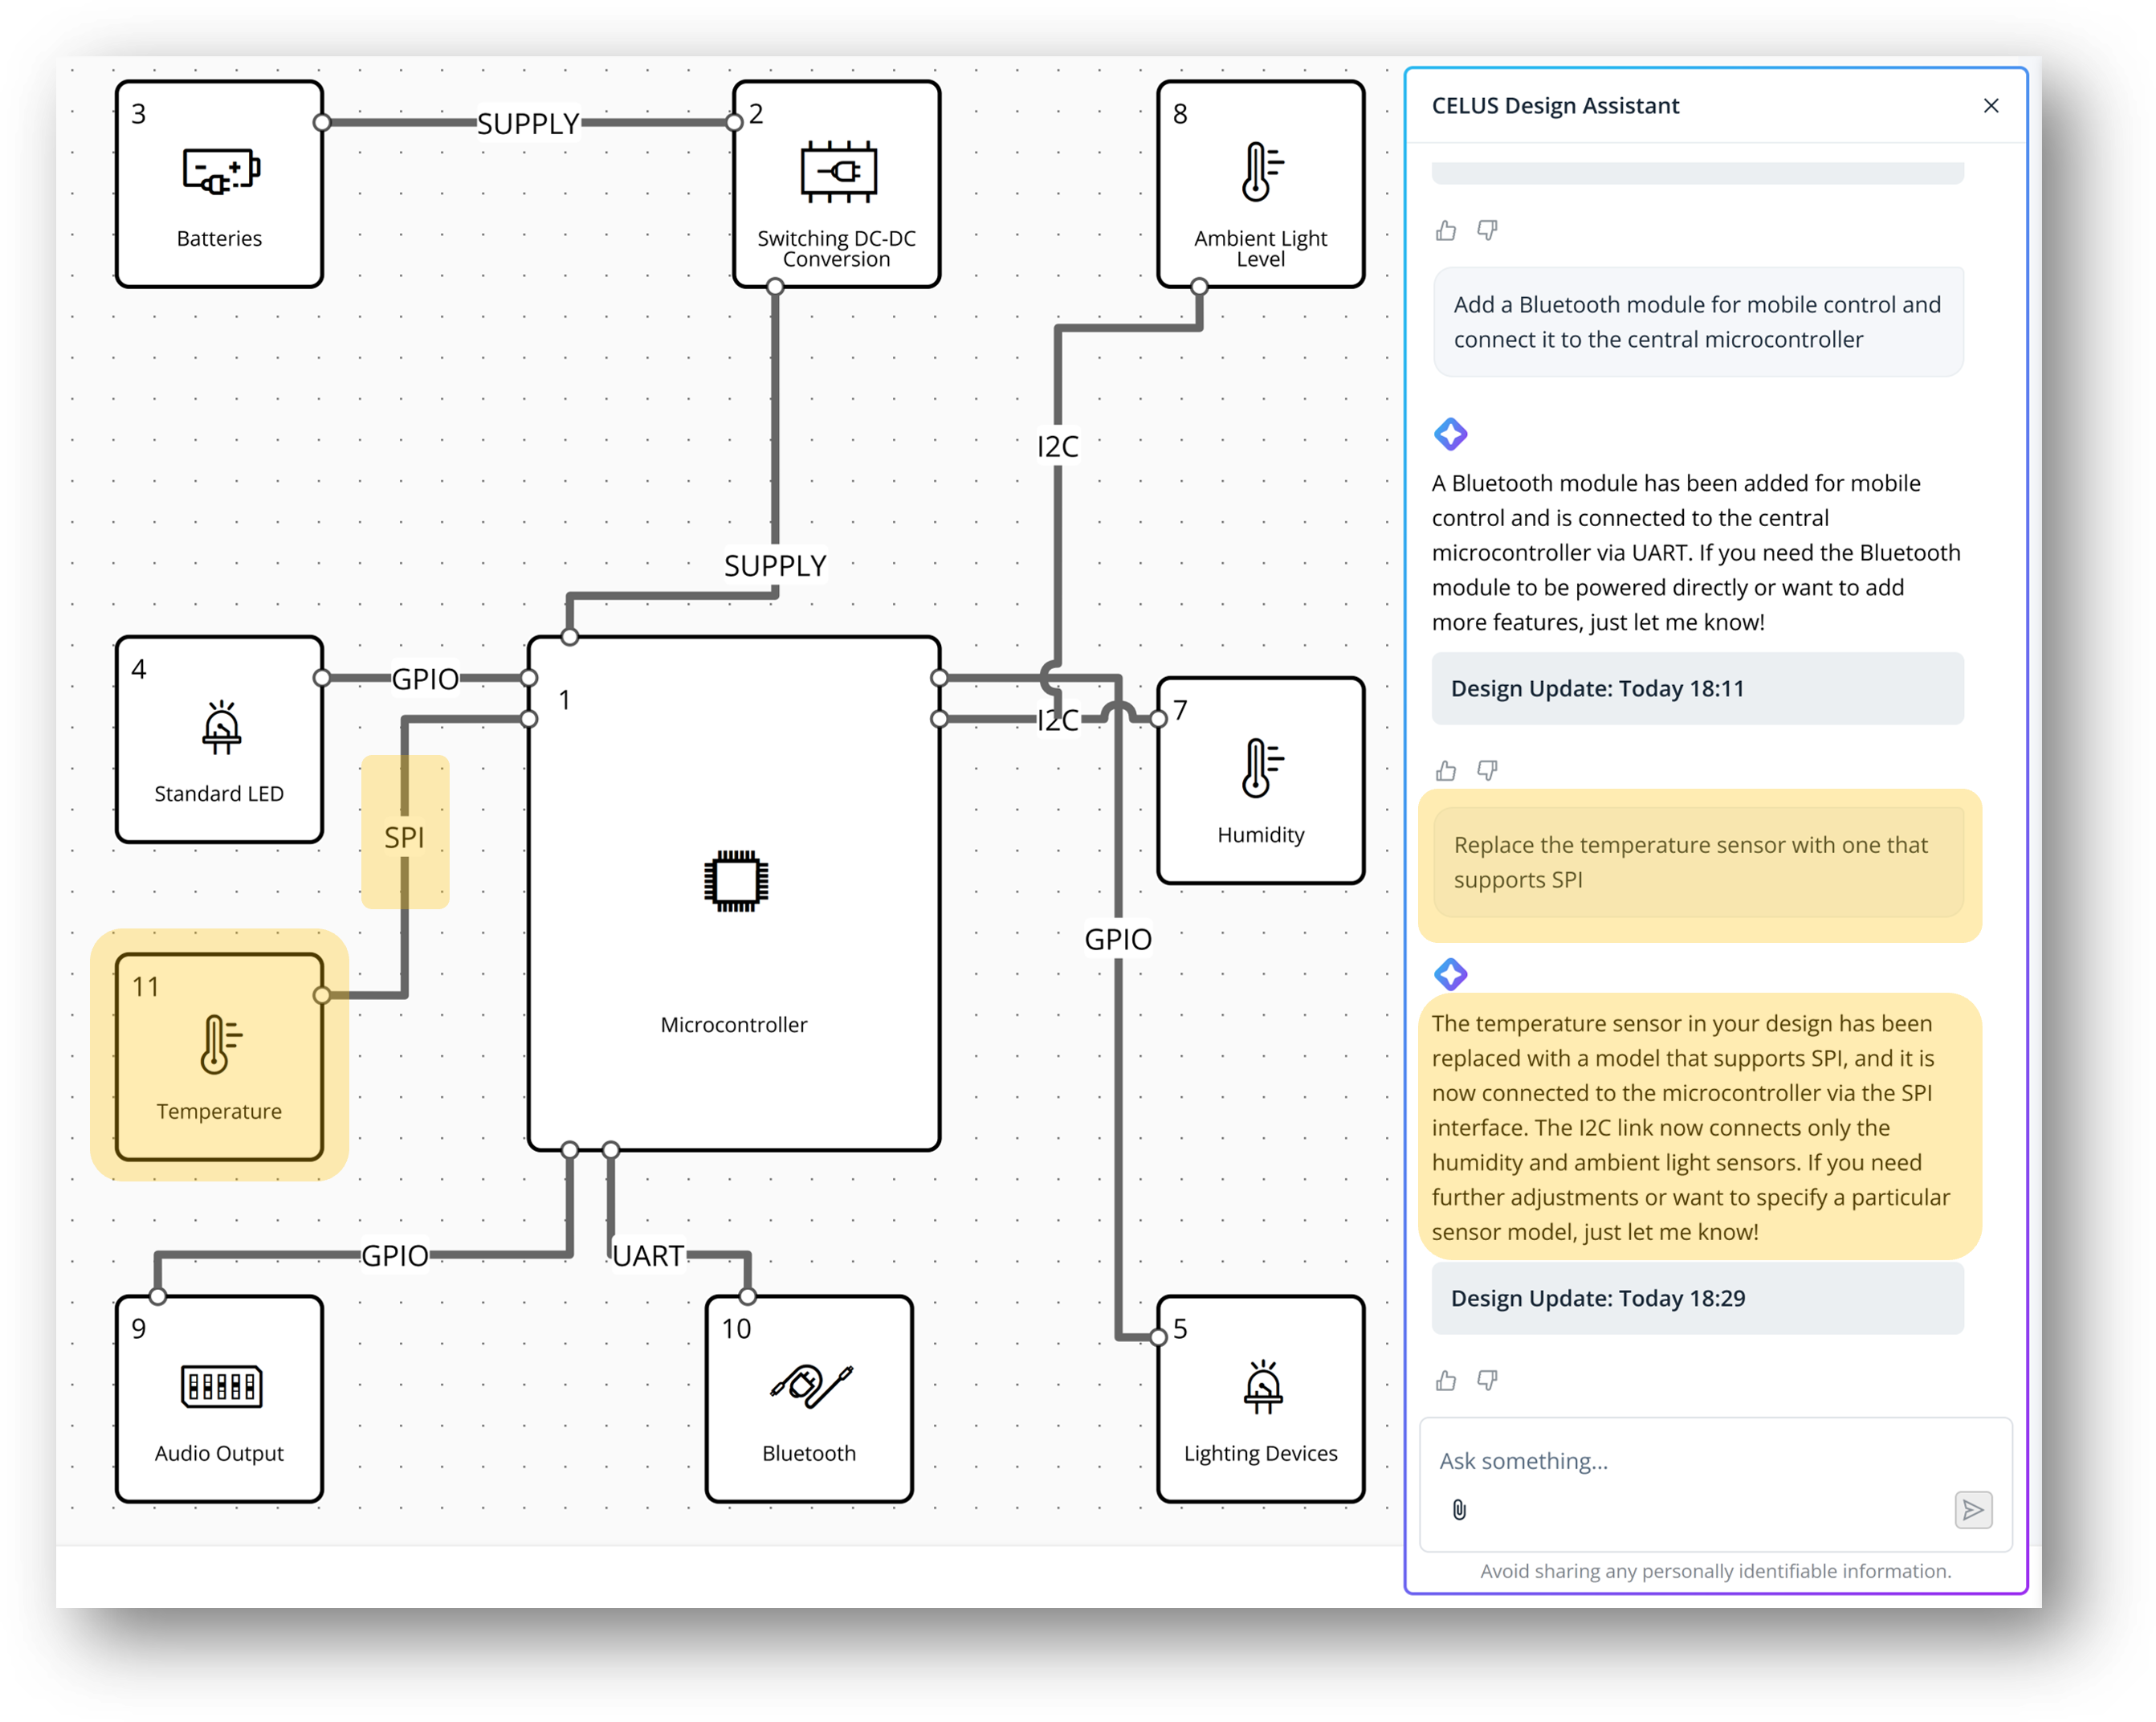Thumbs up the Bluetooth module response
Viewport: 2156px width, 1722px height.
tap(1446, 771)
